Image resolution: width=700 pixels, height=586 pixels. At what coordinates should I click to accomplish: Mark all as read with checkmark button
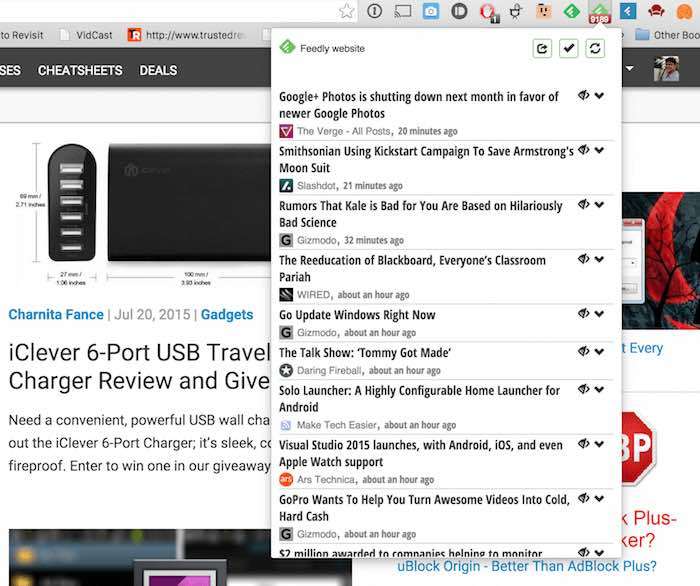tap(568, 48)
